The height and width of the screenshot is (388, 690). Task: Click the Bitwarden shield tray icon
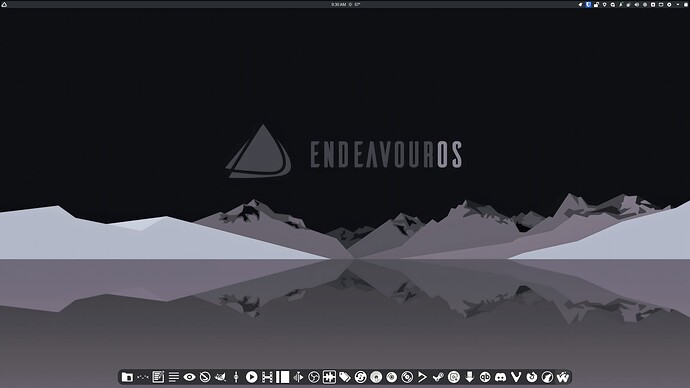[588, 4]
